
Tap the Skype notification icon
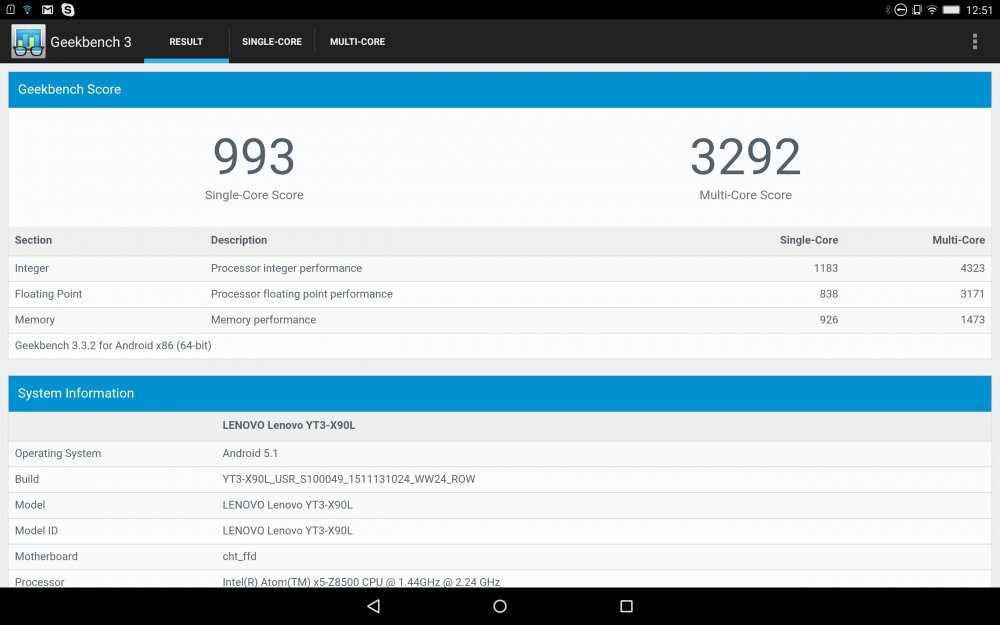pyautogui.click(x=67, y=9)
